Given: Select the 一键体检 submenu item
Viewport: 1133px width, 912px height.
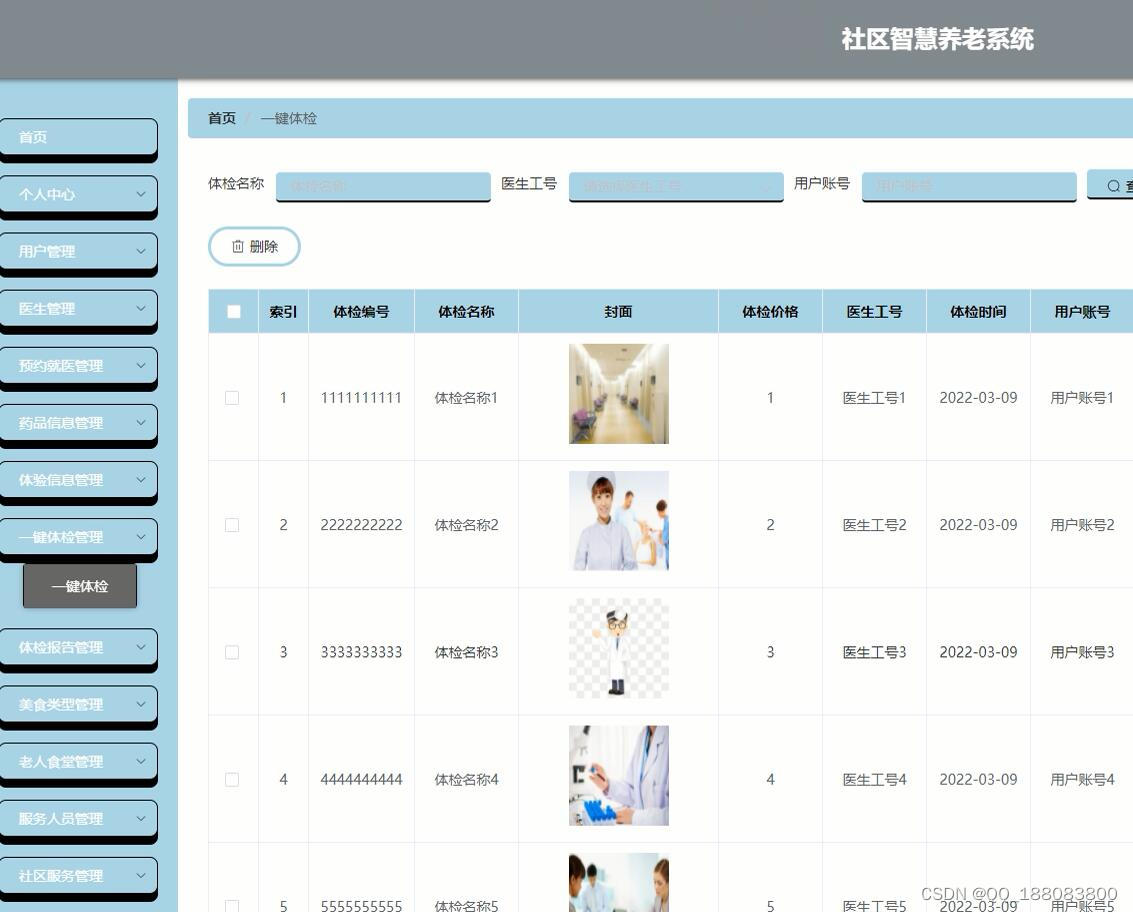Looking at the screenshot, I should tap(79, 586).
